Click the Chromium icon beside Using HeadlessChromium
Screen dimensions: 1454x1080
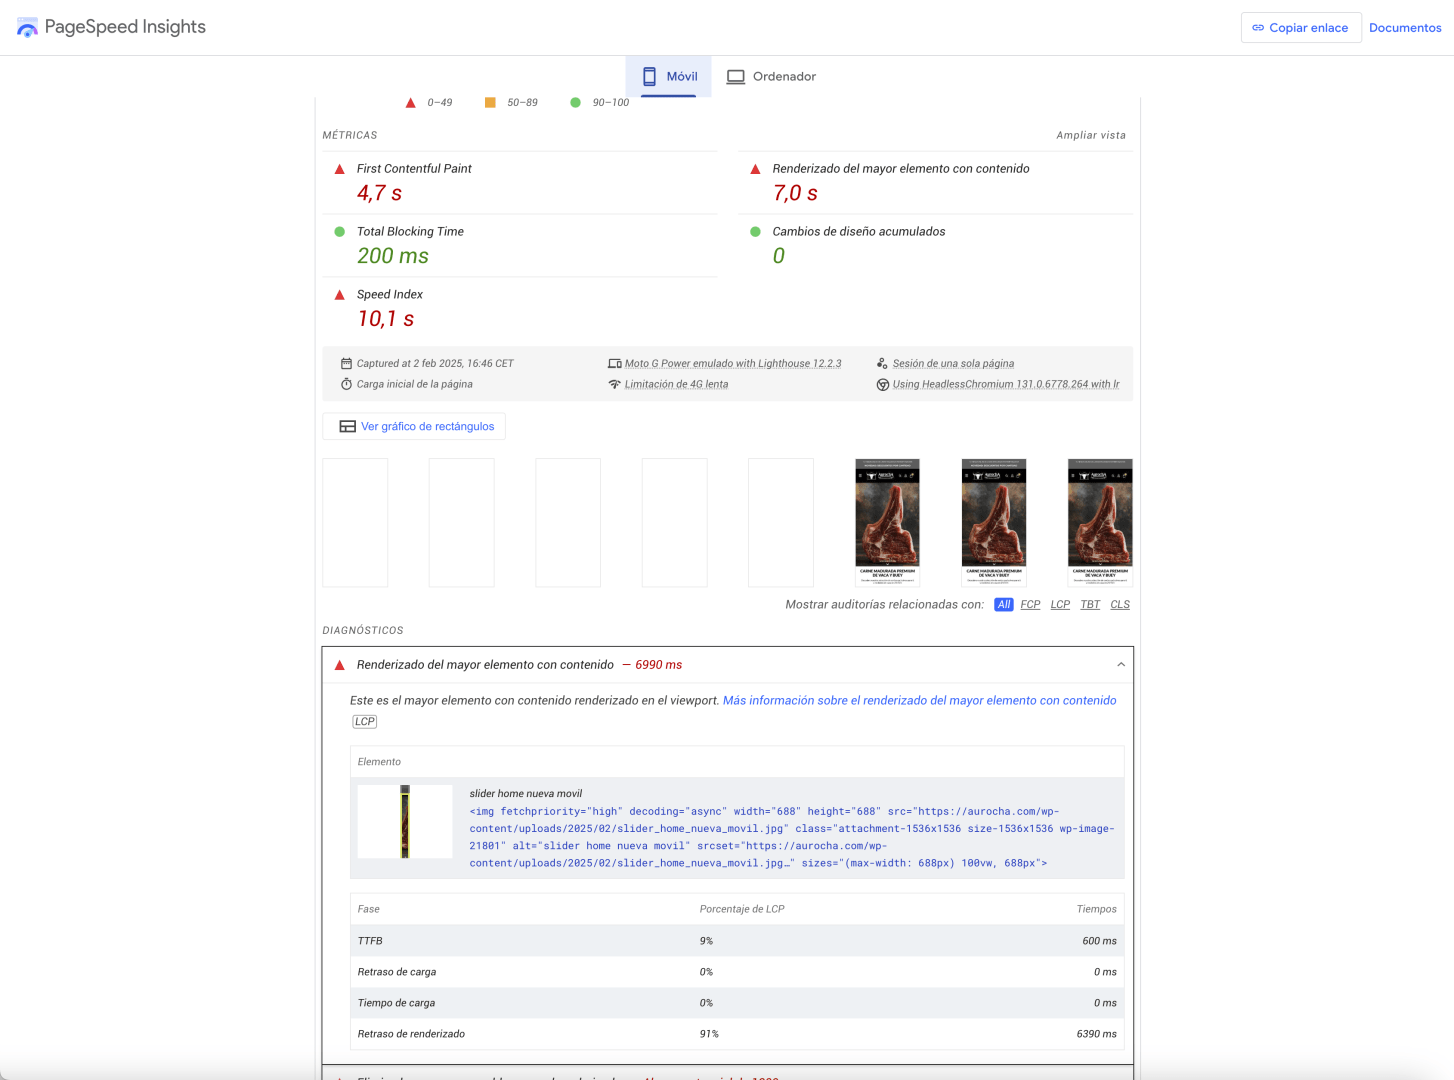click(882, 384)
